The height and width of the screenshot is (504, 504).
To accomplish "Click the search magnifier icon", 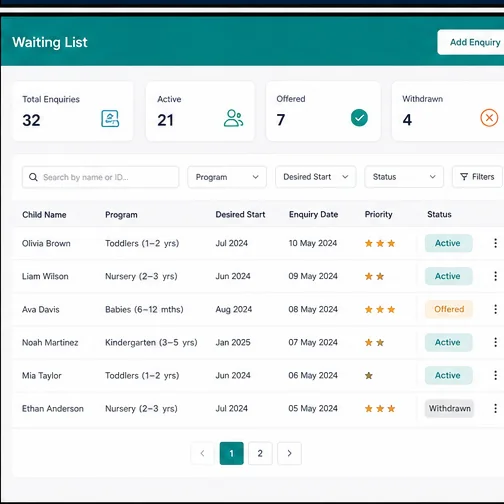I will click(33, 177).
